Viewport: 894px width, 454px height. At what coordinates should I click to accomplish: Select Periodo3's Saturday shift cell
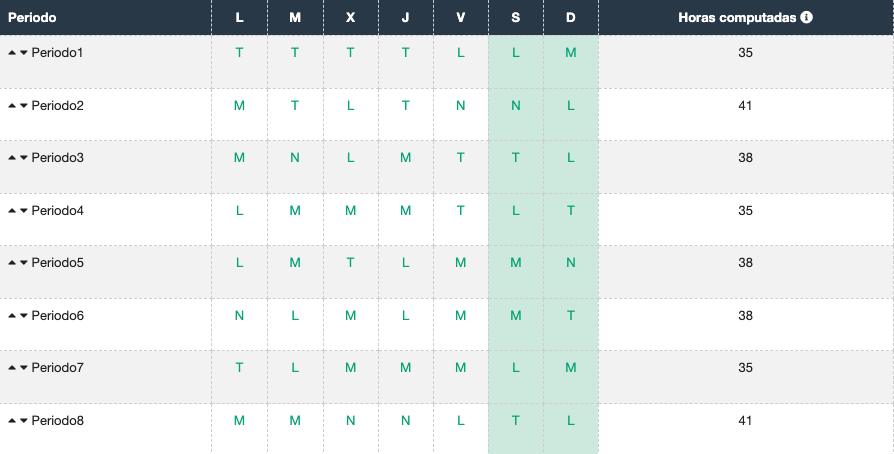pos(516,158)
